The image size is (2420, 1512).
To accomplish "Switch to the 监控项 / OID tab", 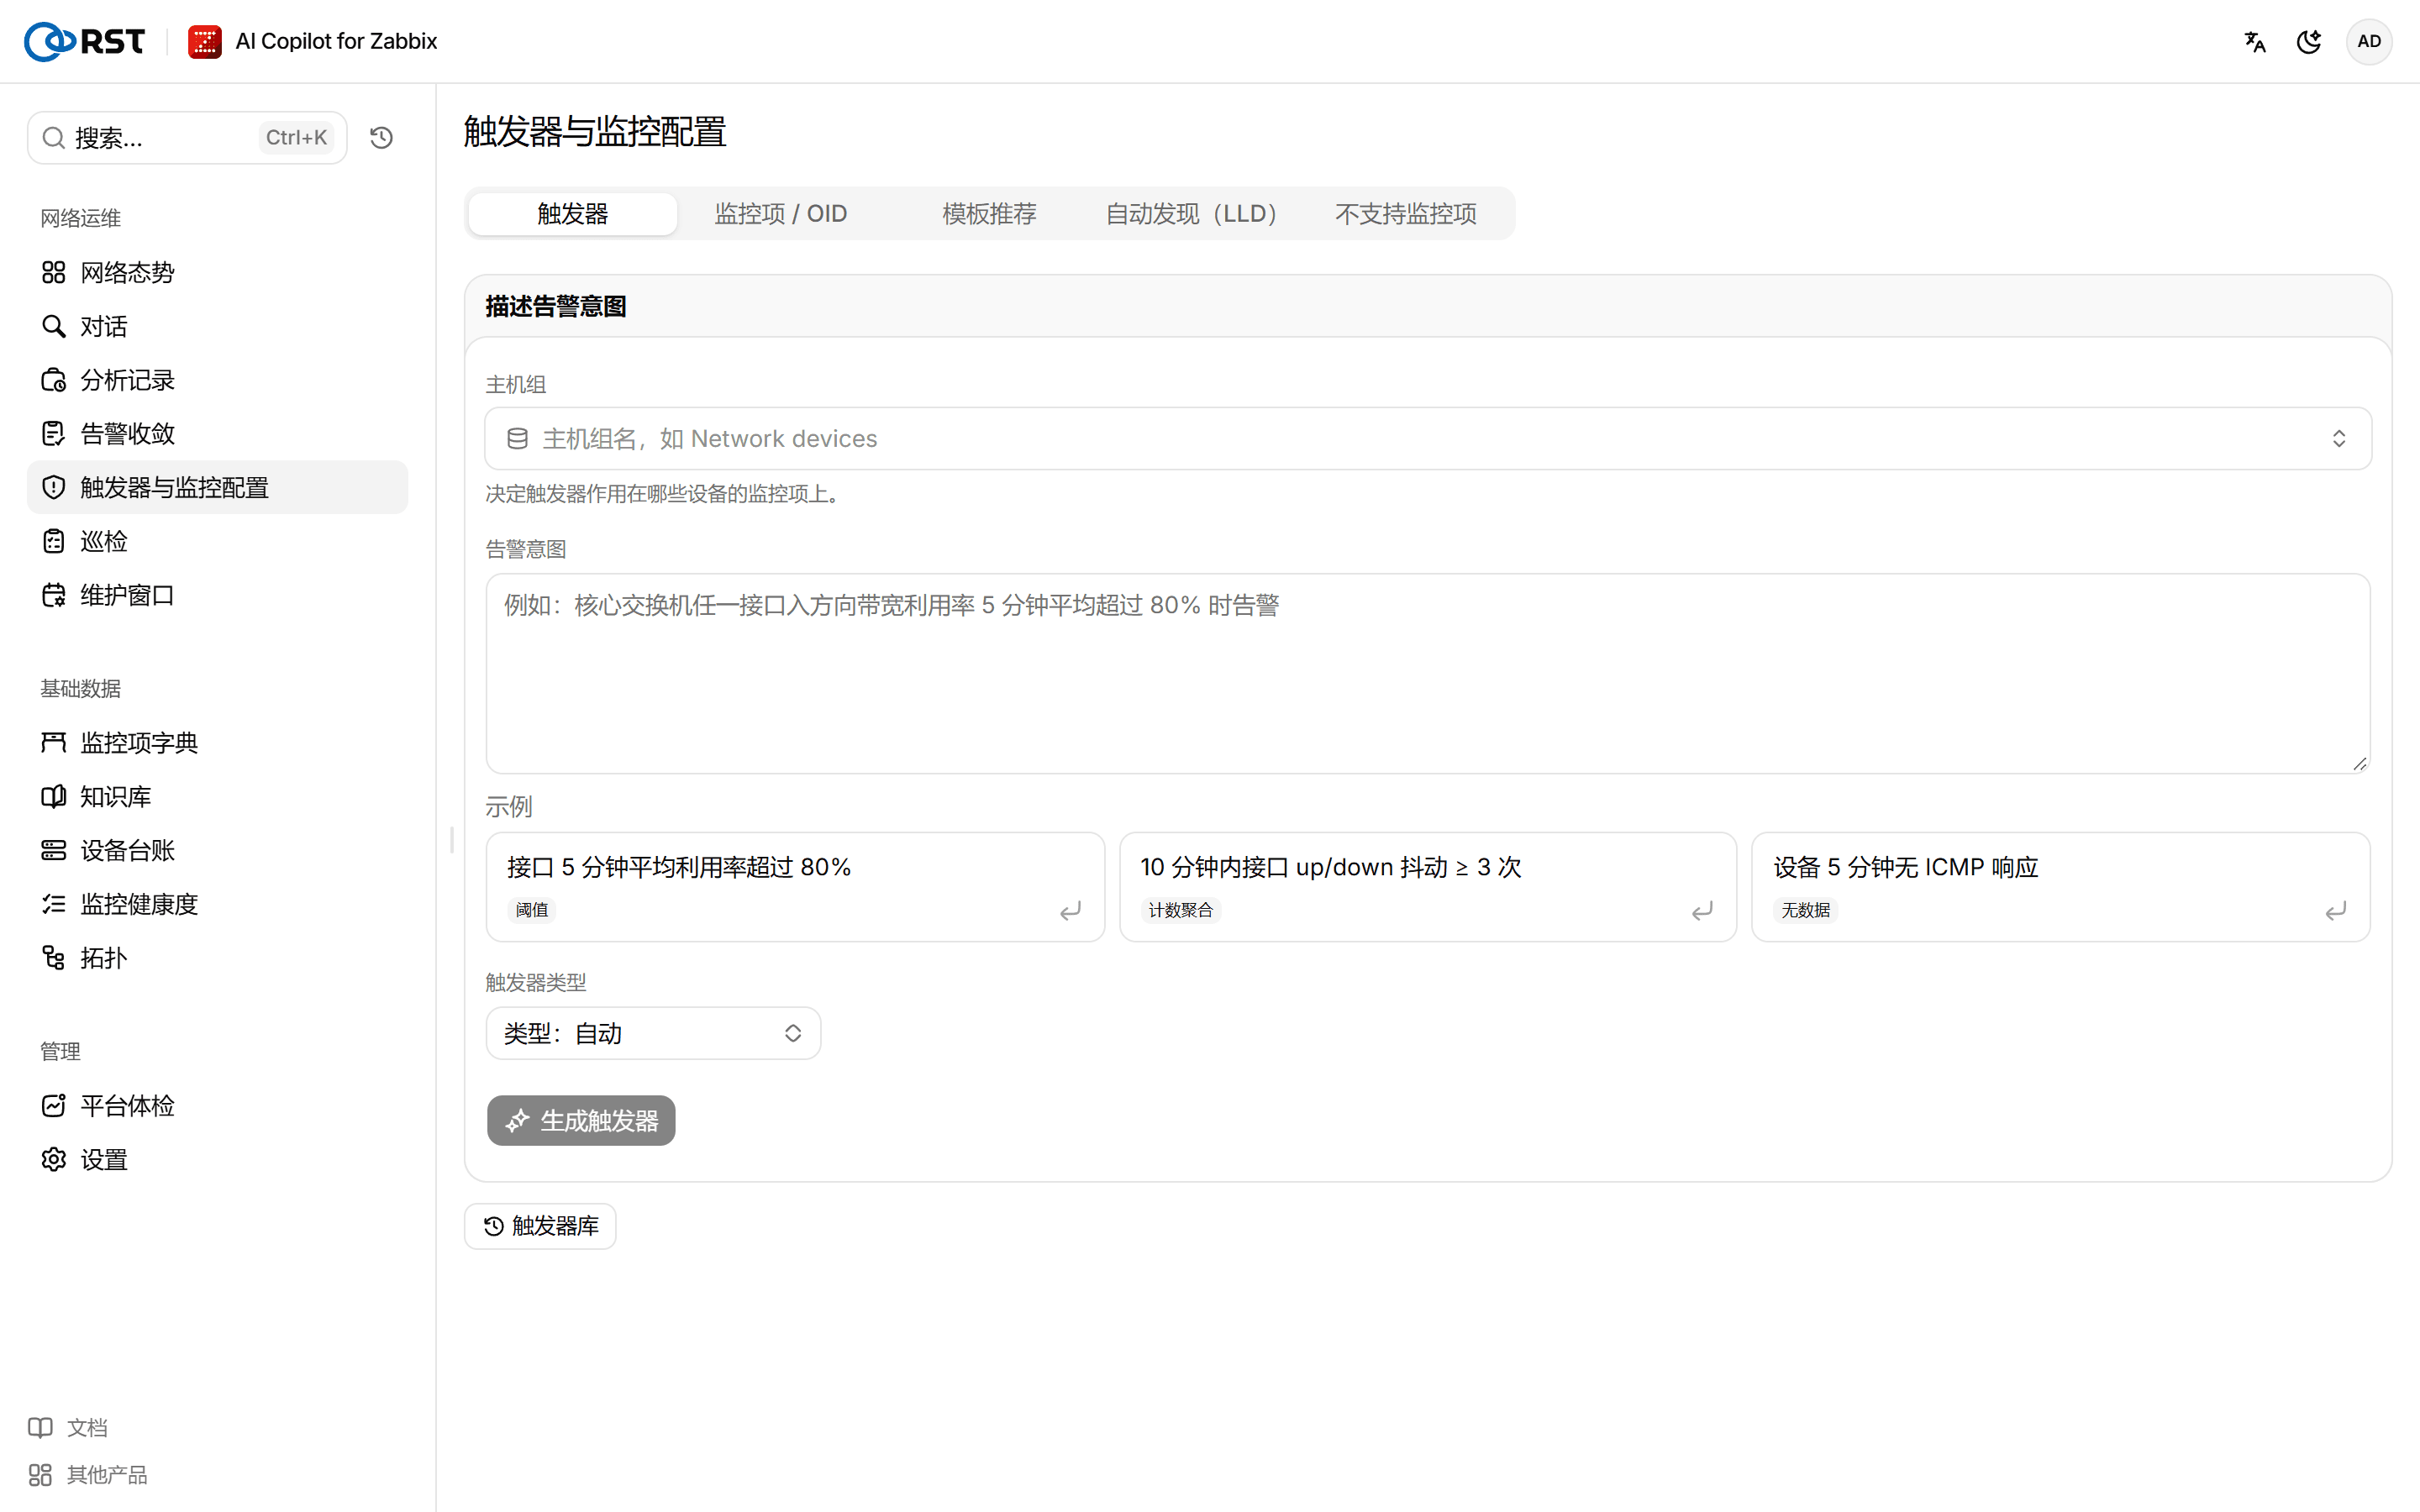I will point(781,214).
